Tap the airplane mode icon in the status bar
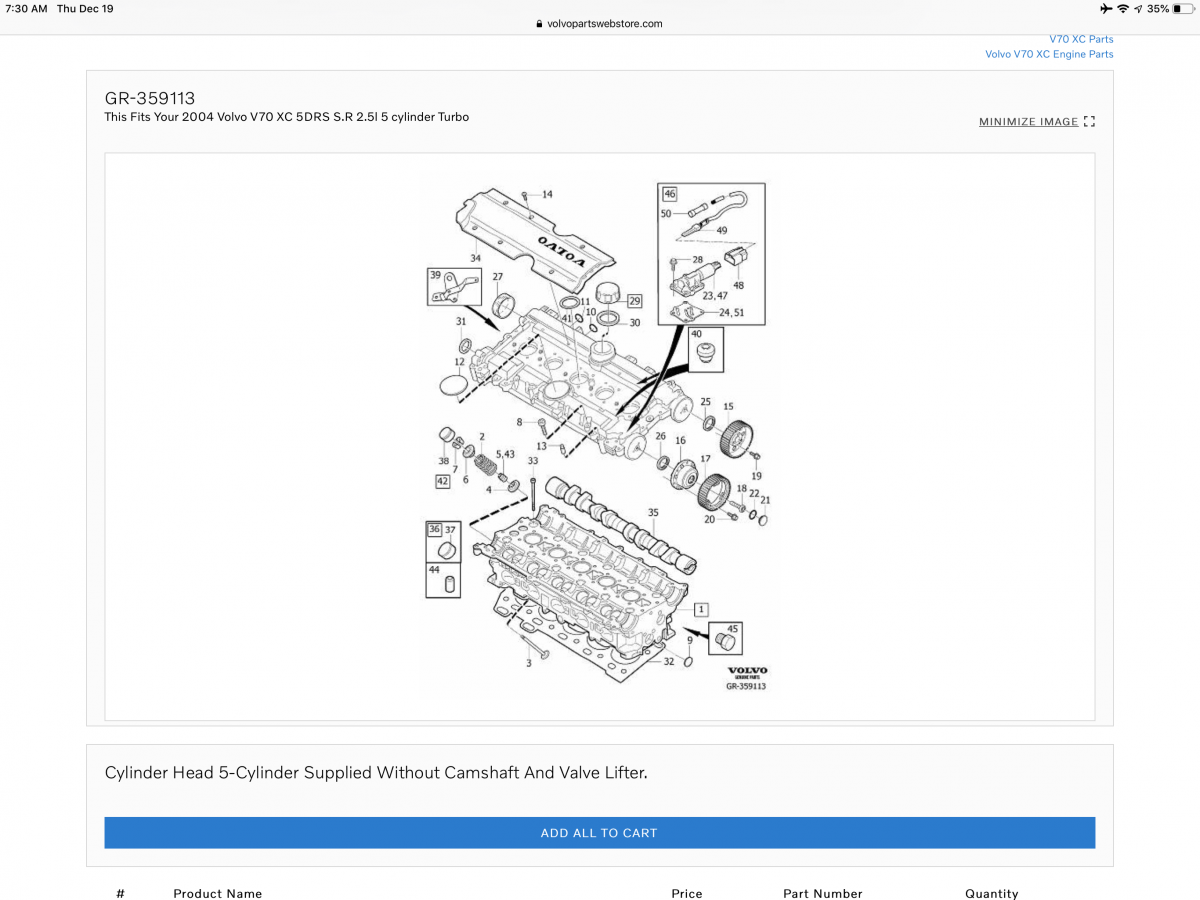 click(x=1107, y=8)
